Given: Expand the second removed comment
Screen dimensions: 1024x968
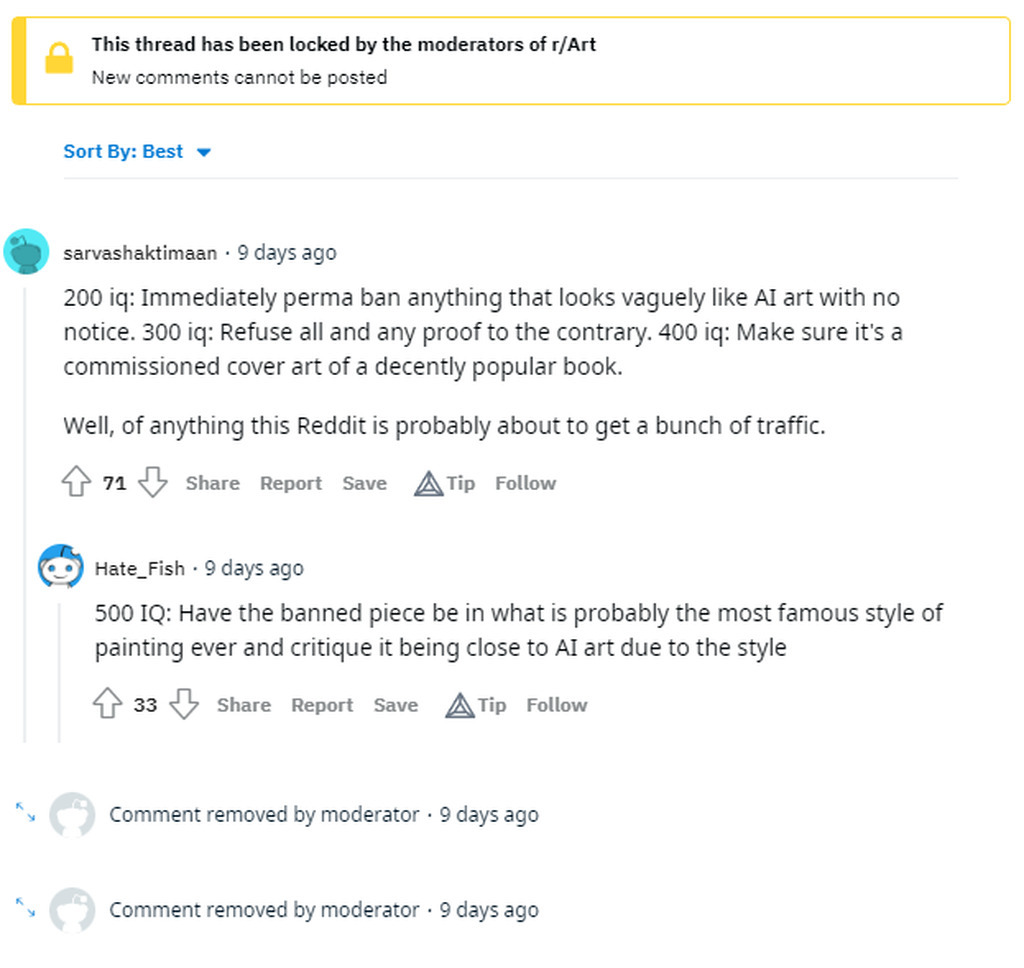Looking at the screenshot, I should click(x=25, y=907).
